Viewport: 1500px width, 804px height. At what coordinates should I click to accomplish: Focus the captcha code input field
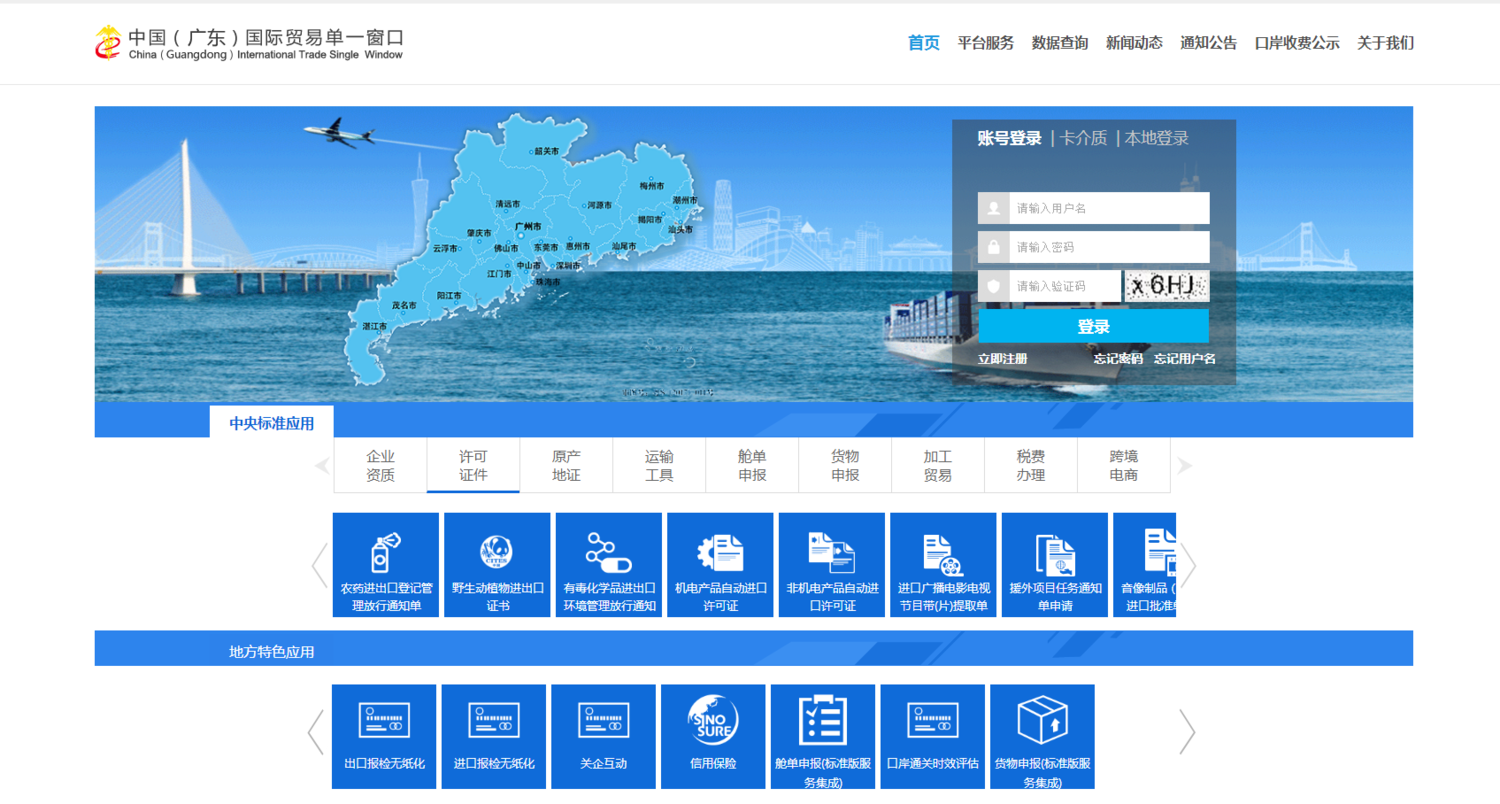(x=1065, y=286)
